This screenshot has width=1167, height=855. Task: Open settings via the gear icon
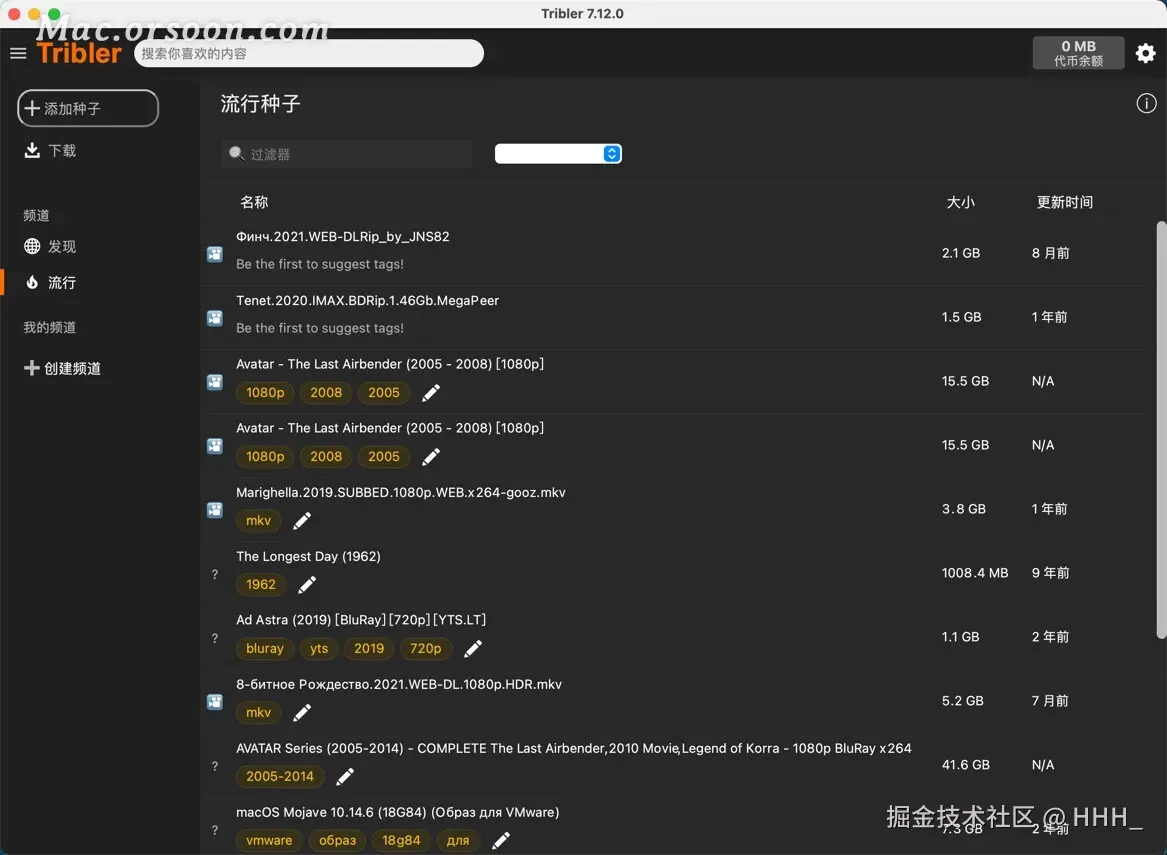1145,53
